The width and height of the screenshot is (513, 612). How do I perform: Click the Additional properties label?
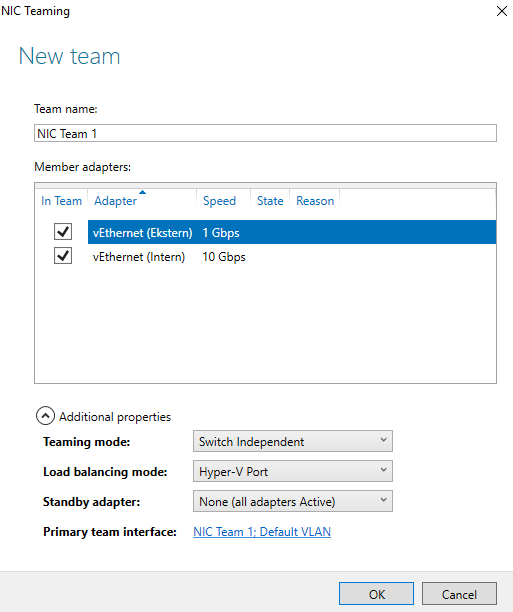[115, 416]
